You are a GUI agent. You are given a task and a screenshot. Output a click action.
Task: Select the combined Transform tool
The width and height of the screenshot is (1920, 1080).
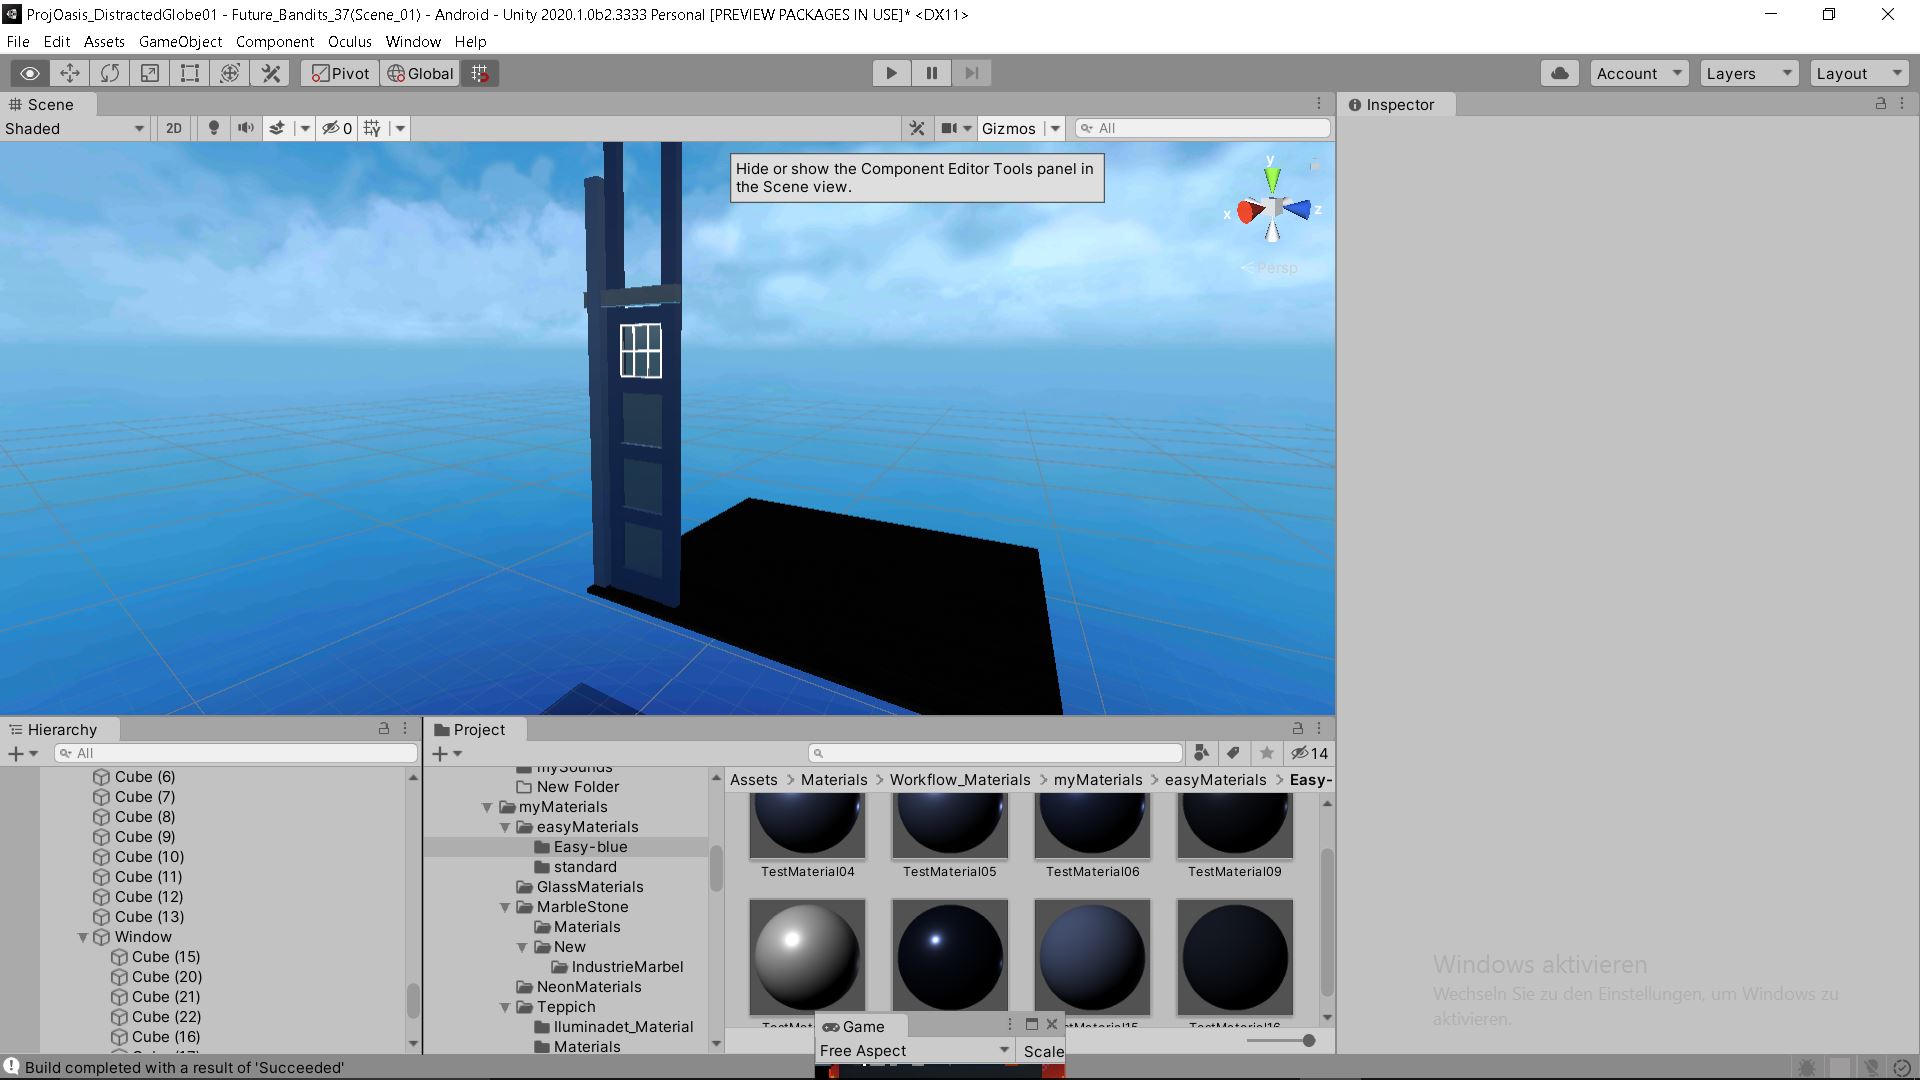tap(230, 73)
